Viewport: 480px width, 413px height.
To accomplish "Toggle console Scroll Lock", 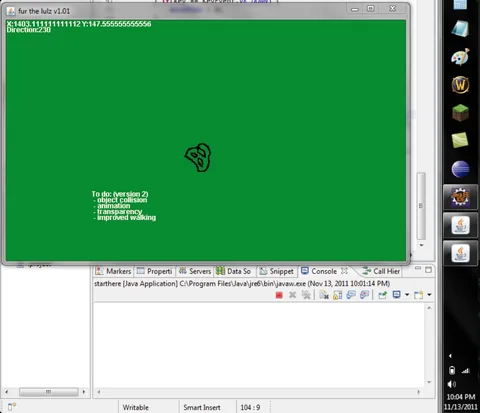I will tap(337, 295).
